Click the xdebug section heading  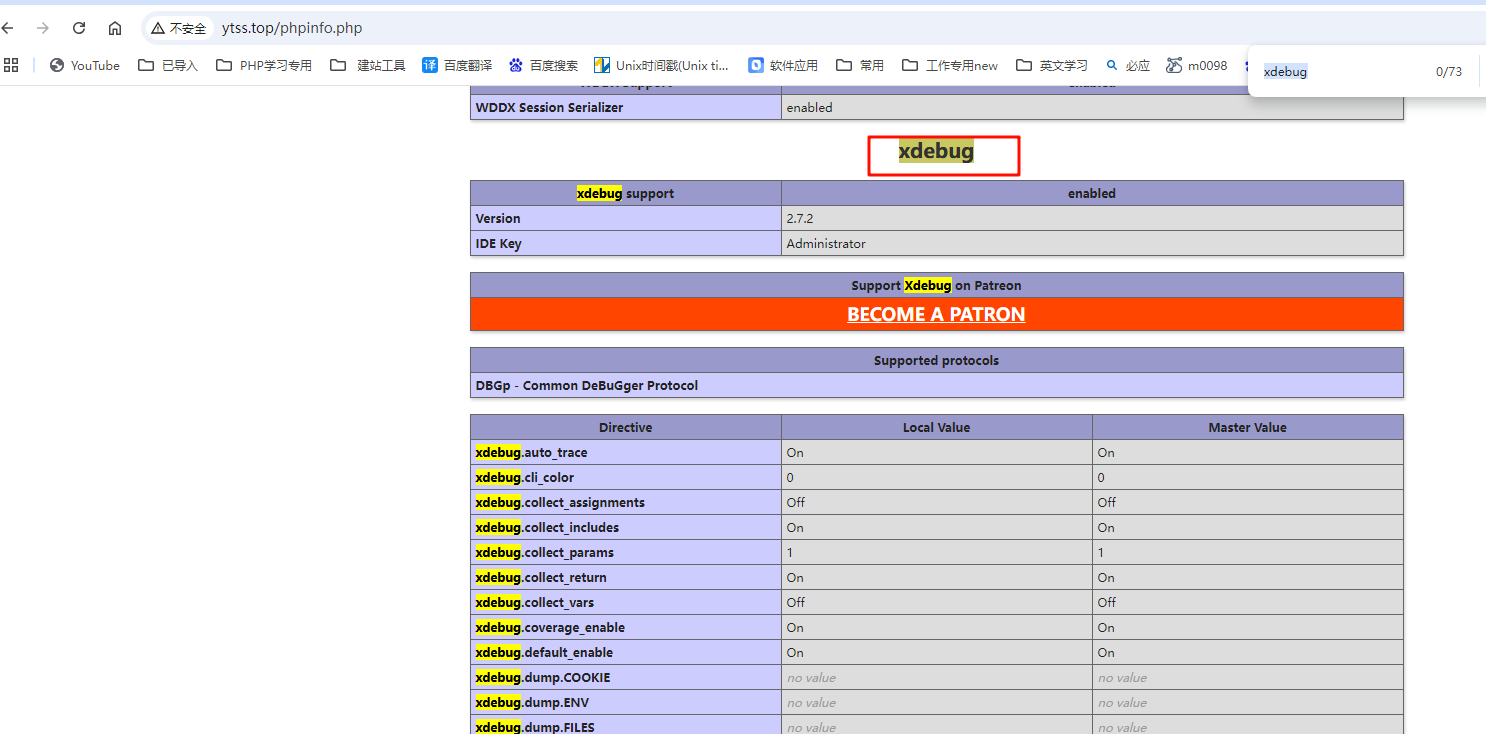click(936, 151)
